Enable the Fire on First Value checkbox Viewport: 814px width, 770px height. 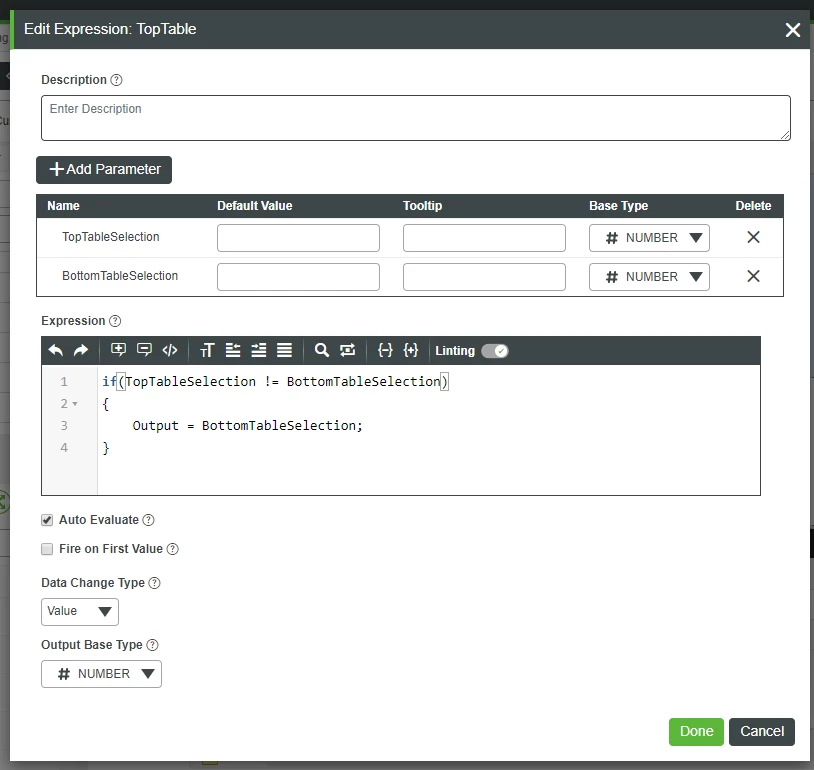point(47,549)
